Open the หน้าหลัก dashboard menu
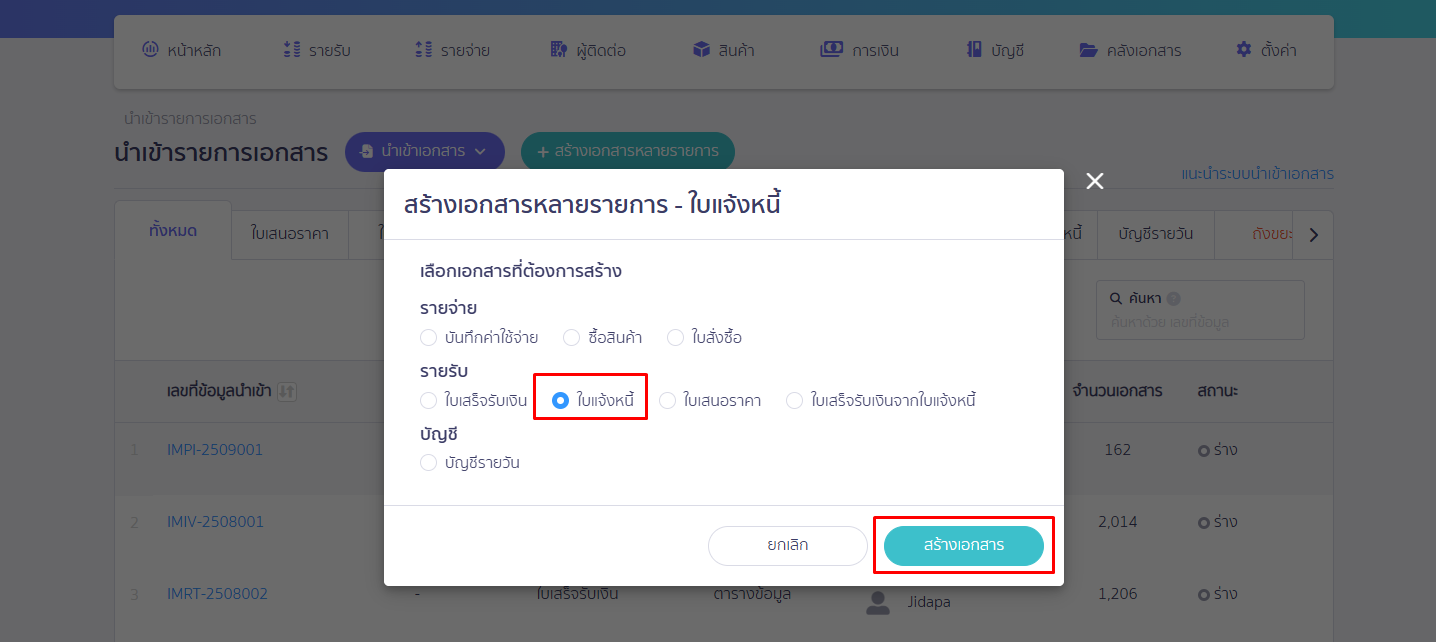This screenshot has height=642, width=1436. (x=181, y=50)
